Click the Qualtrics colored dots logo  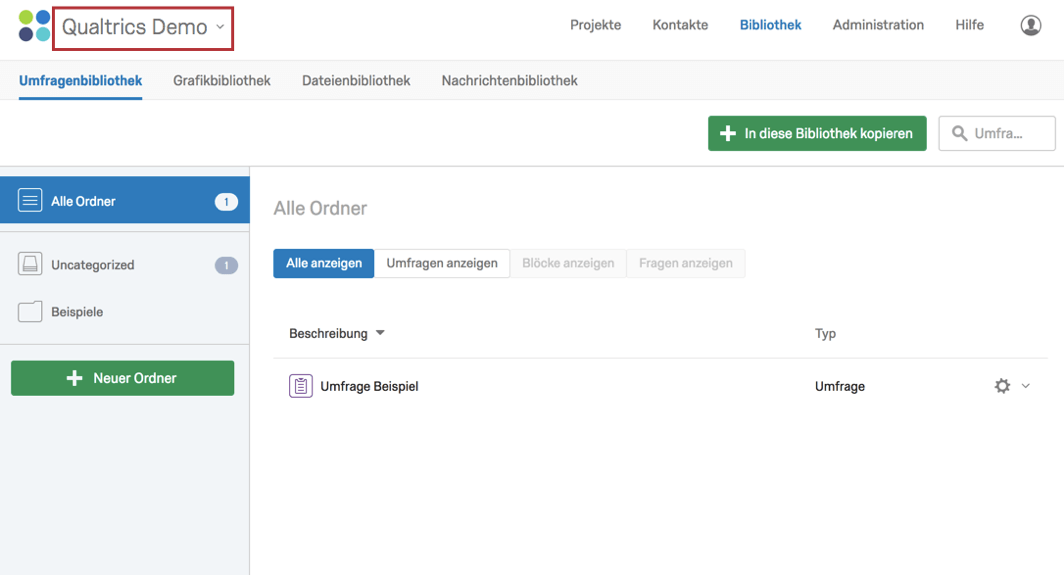[35, 26]
